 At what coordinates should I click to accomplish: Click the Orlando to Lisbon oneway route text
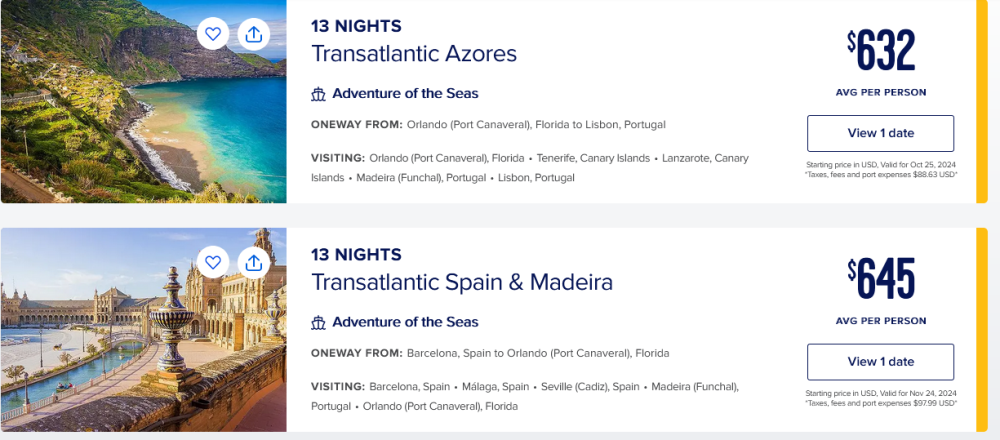(536, 125)
